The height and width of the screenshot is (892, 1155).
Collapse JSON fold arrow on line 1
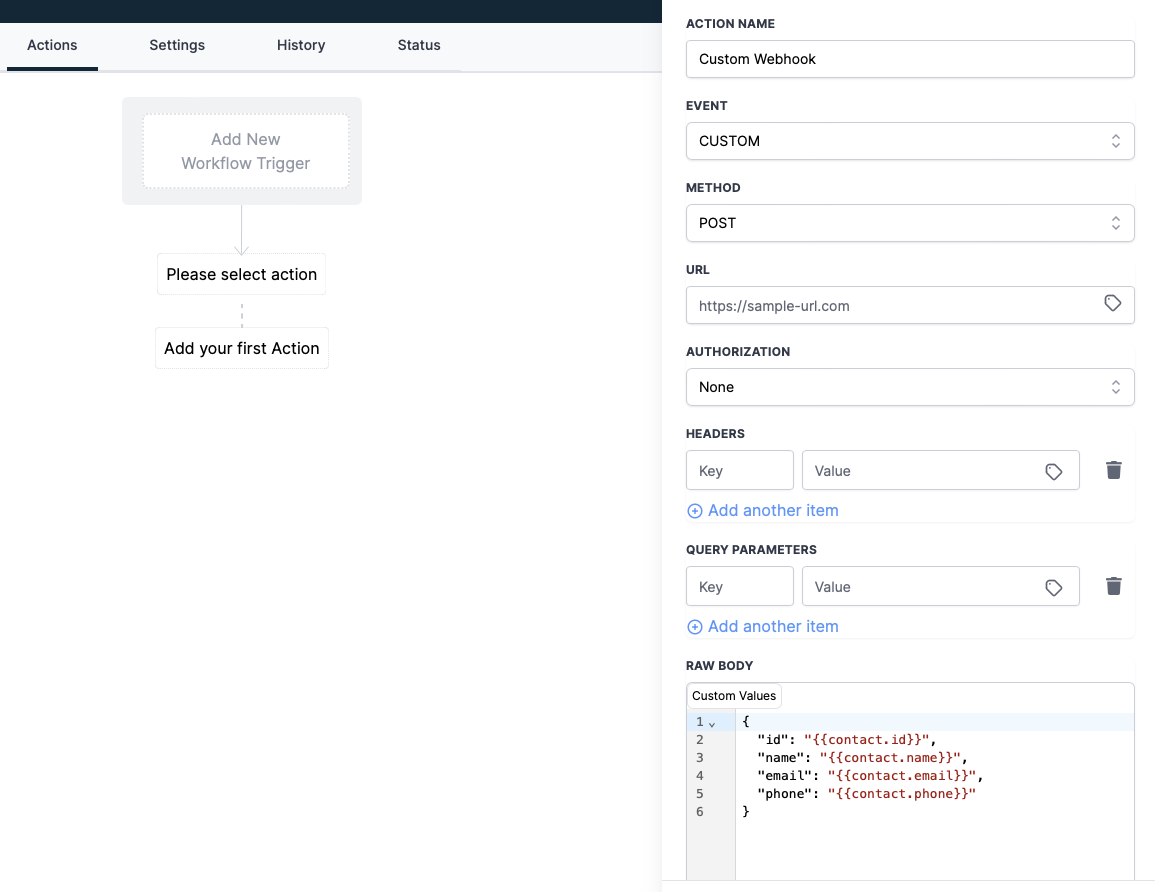(712, 723)
